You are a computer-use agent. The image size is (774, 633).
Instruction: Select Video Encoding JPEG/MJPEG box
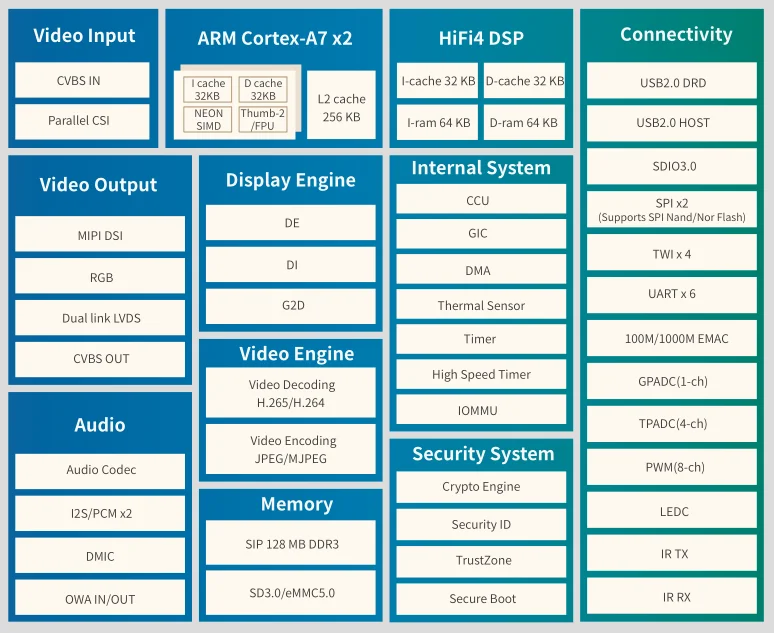(291, 449)
